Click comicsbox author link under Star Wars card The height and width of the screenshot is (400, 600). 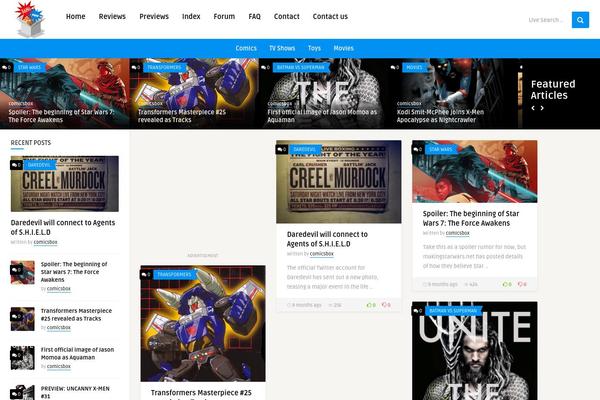tap(457, 233)
